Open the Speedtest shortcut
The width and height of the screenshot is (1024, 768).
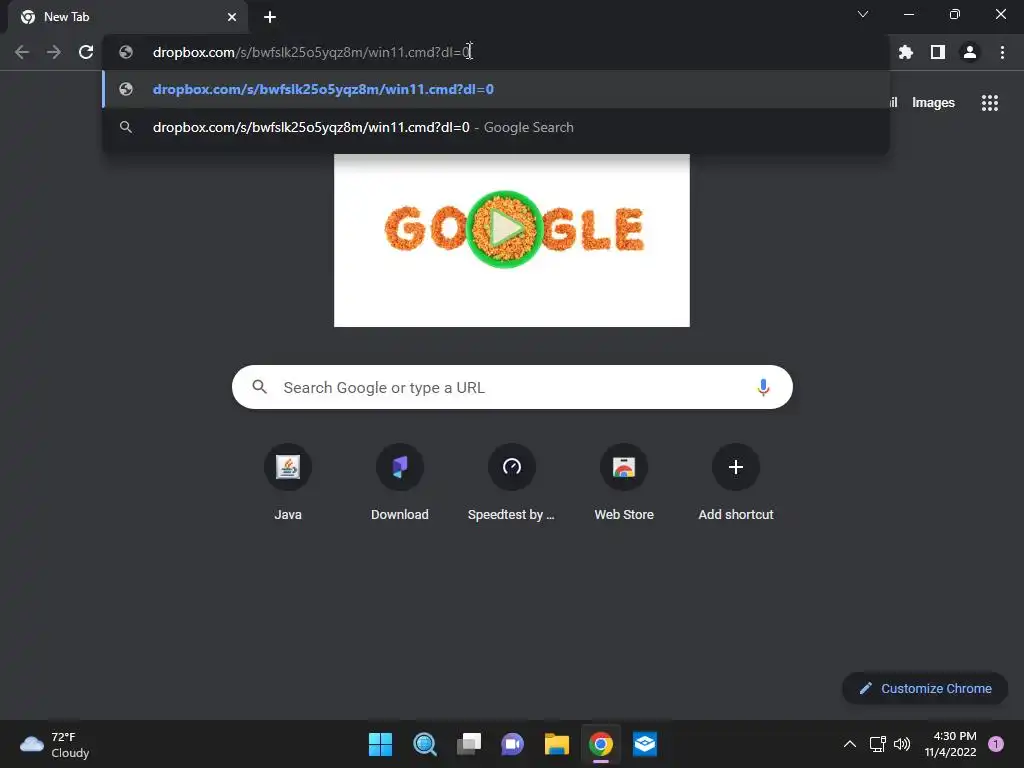[511, 482]
